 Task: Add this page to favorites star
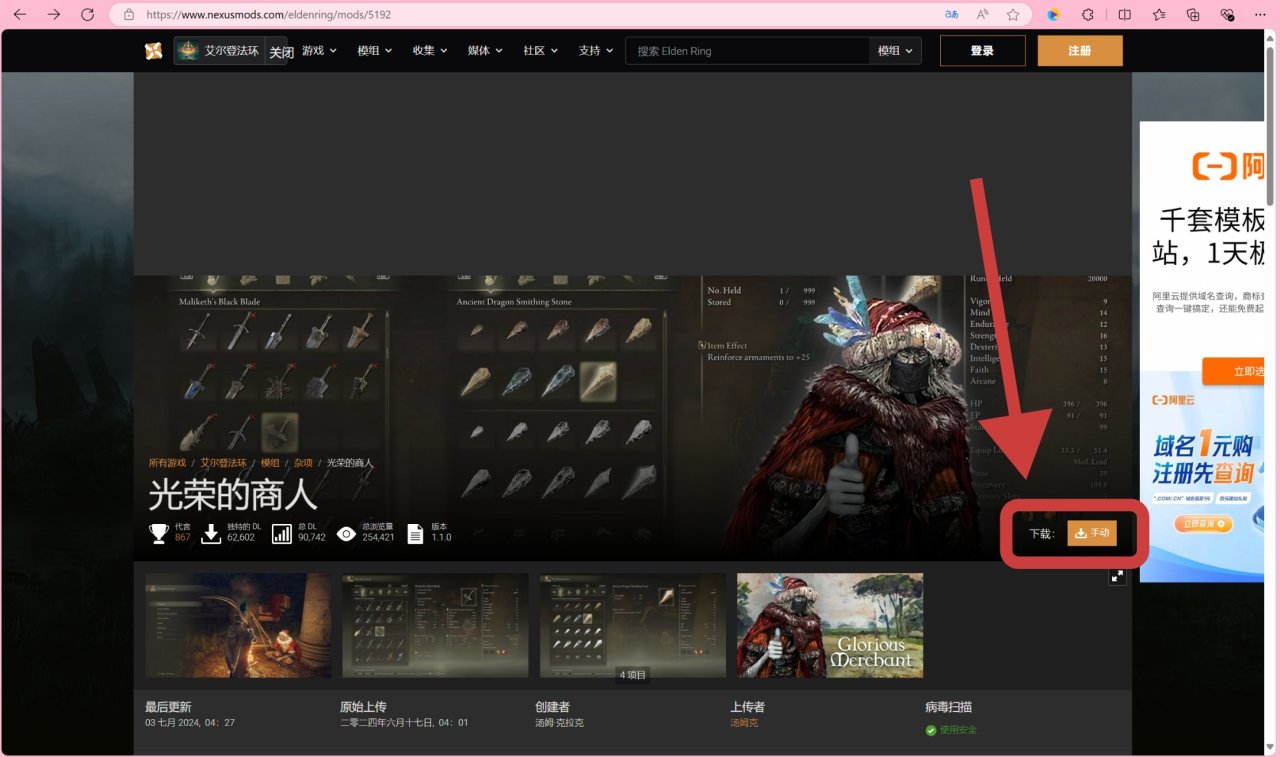point(1013,15)
